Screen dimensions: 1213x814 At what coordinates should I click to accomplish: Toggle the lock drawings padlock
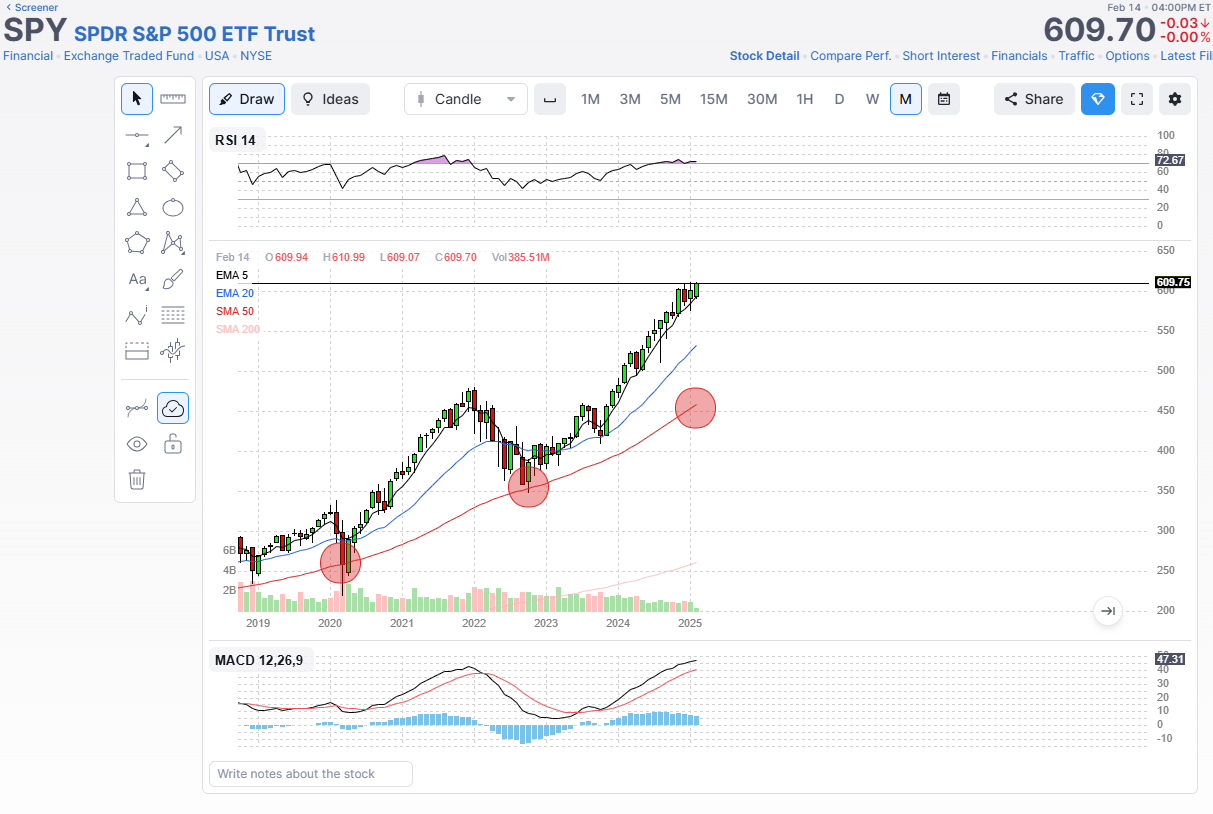[x=173, y=444]
